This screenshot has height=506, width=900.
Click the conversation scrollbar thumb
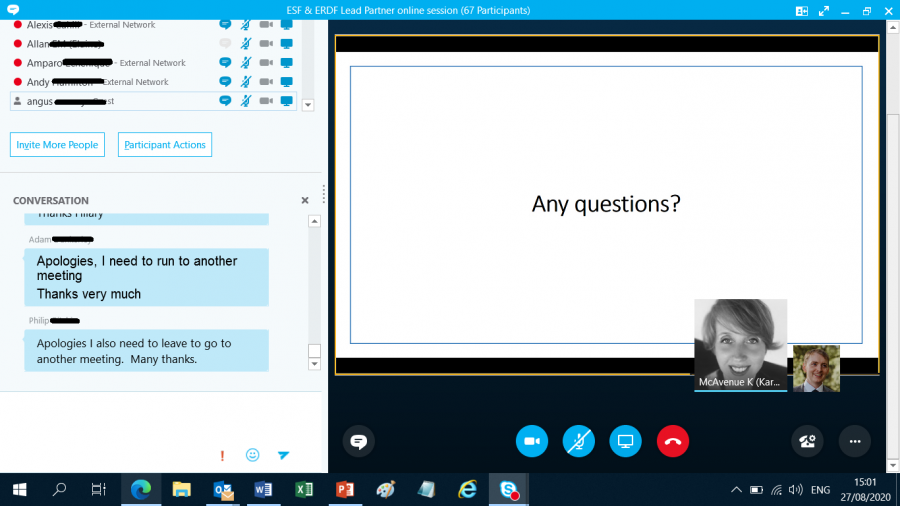coord(314,351)
